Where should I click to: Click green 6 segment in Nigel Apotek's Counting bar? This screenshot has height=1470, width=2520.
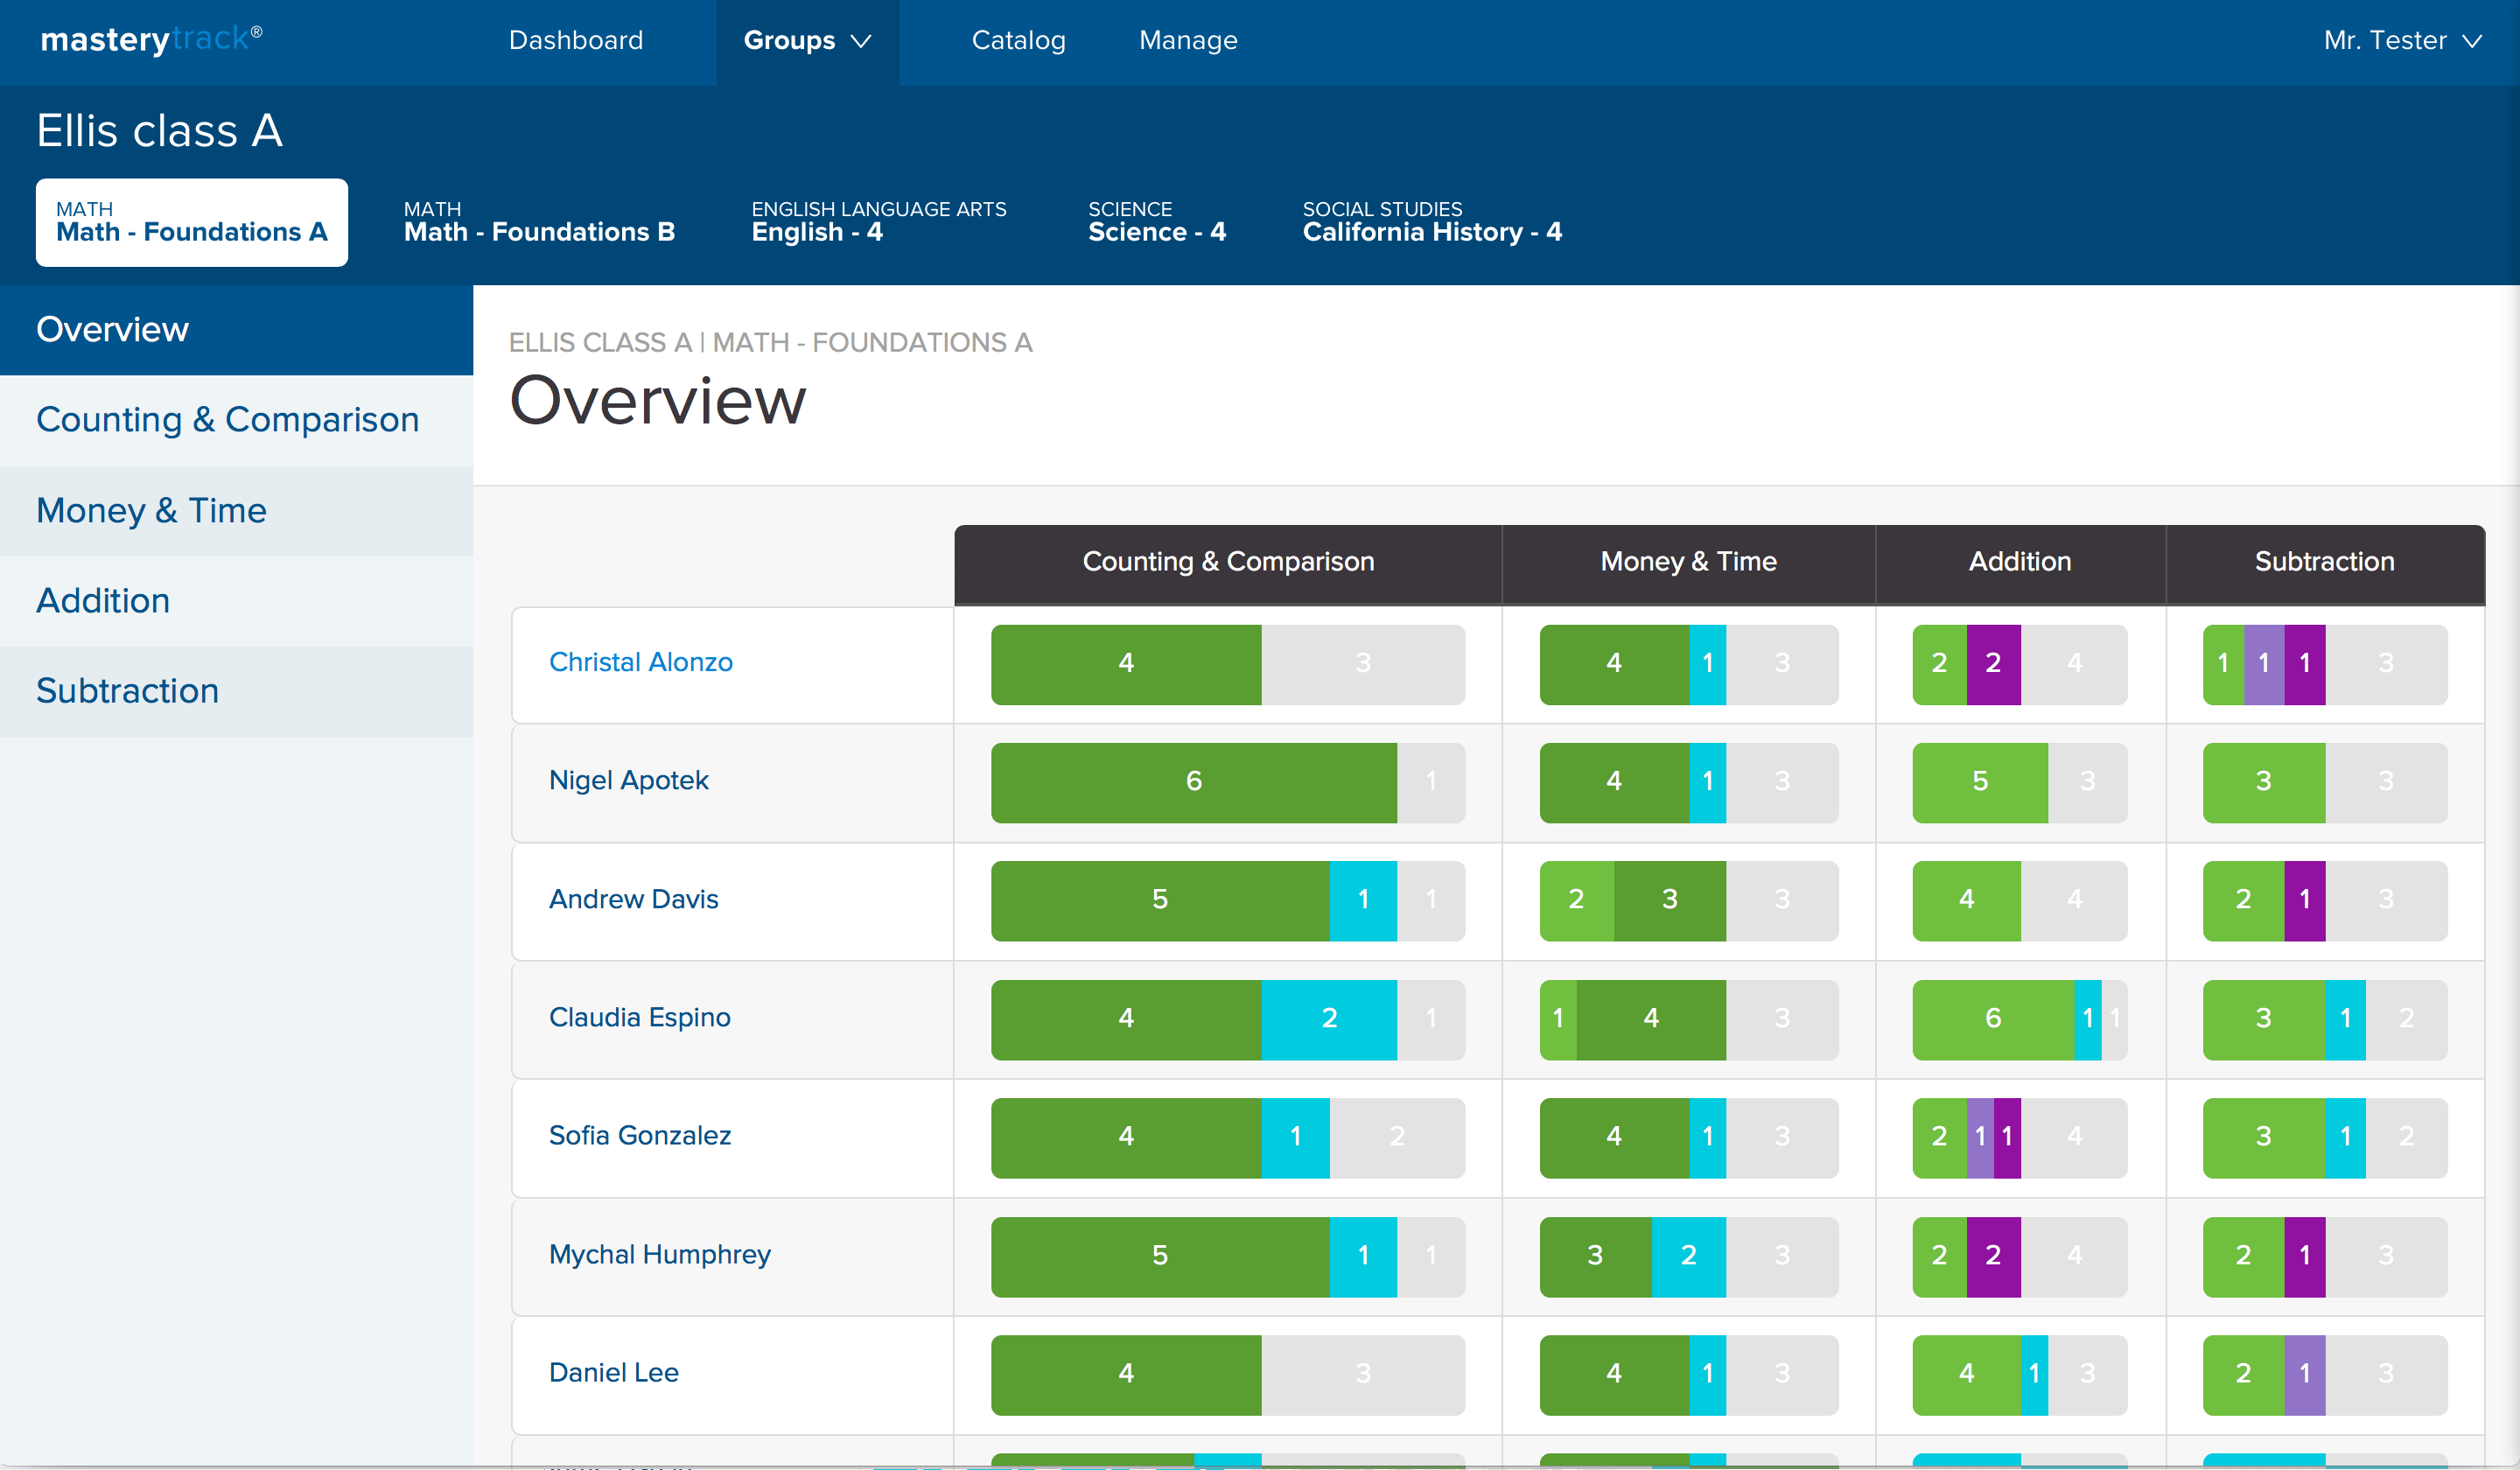tap(1193, 782)
